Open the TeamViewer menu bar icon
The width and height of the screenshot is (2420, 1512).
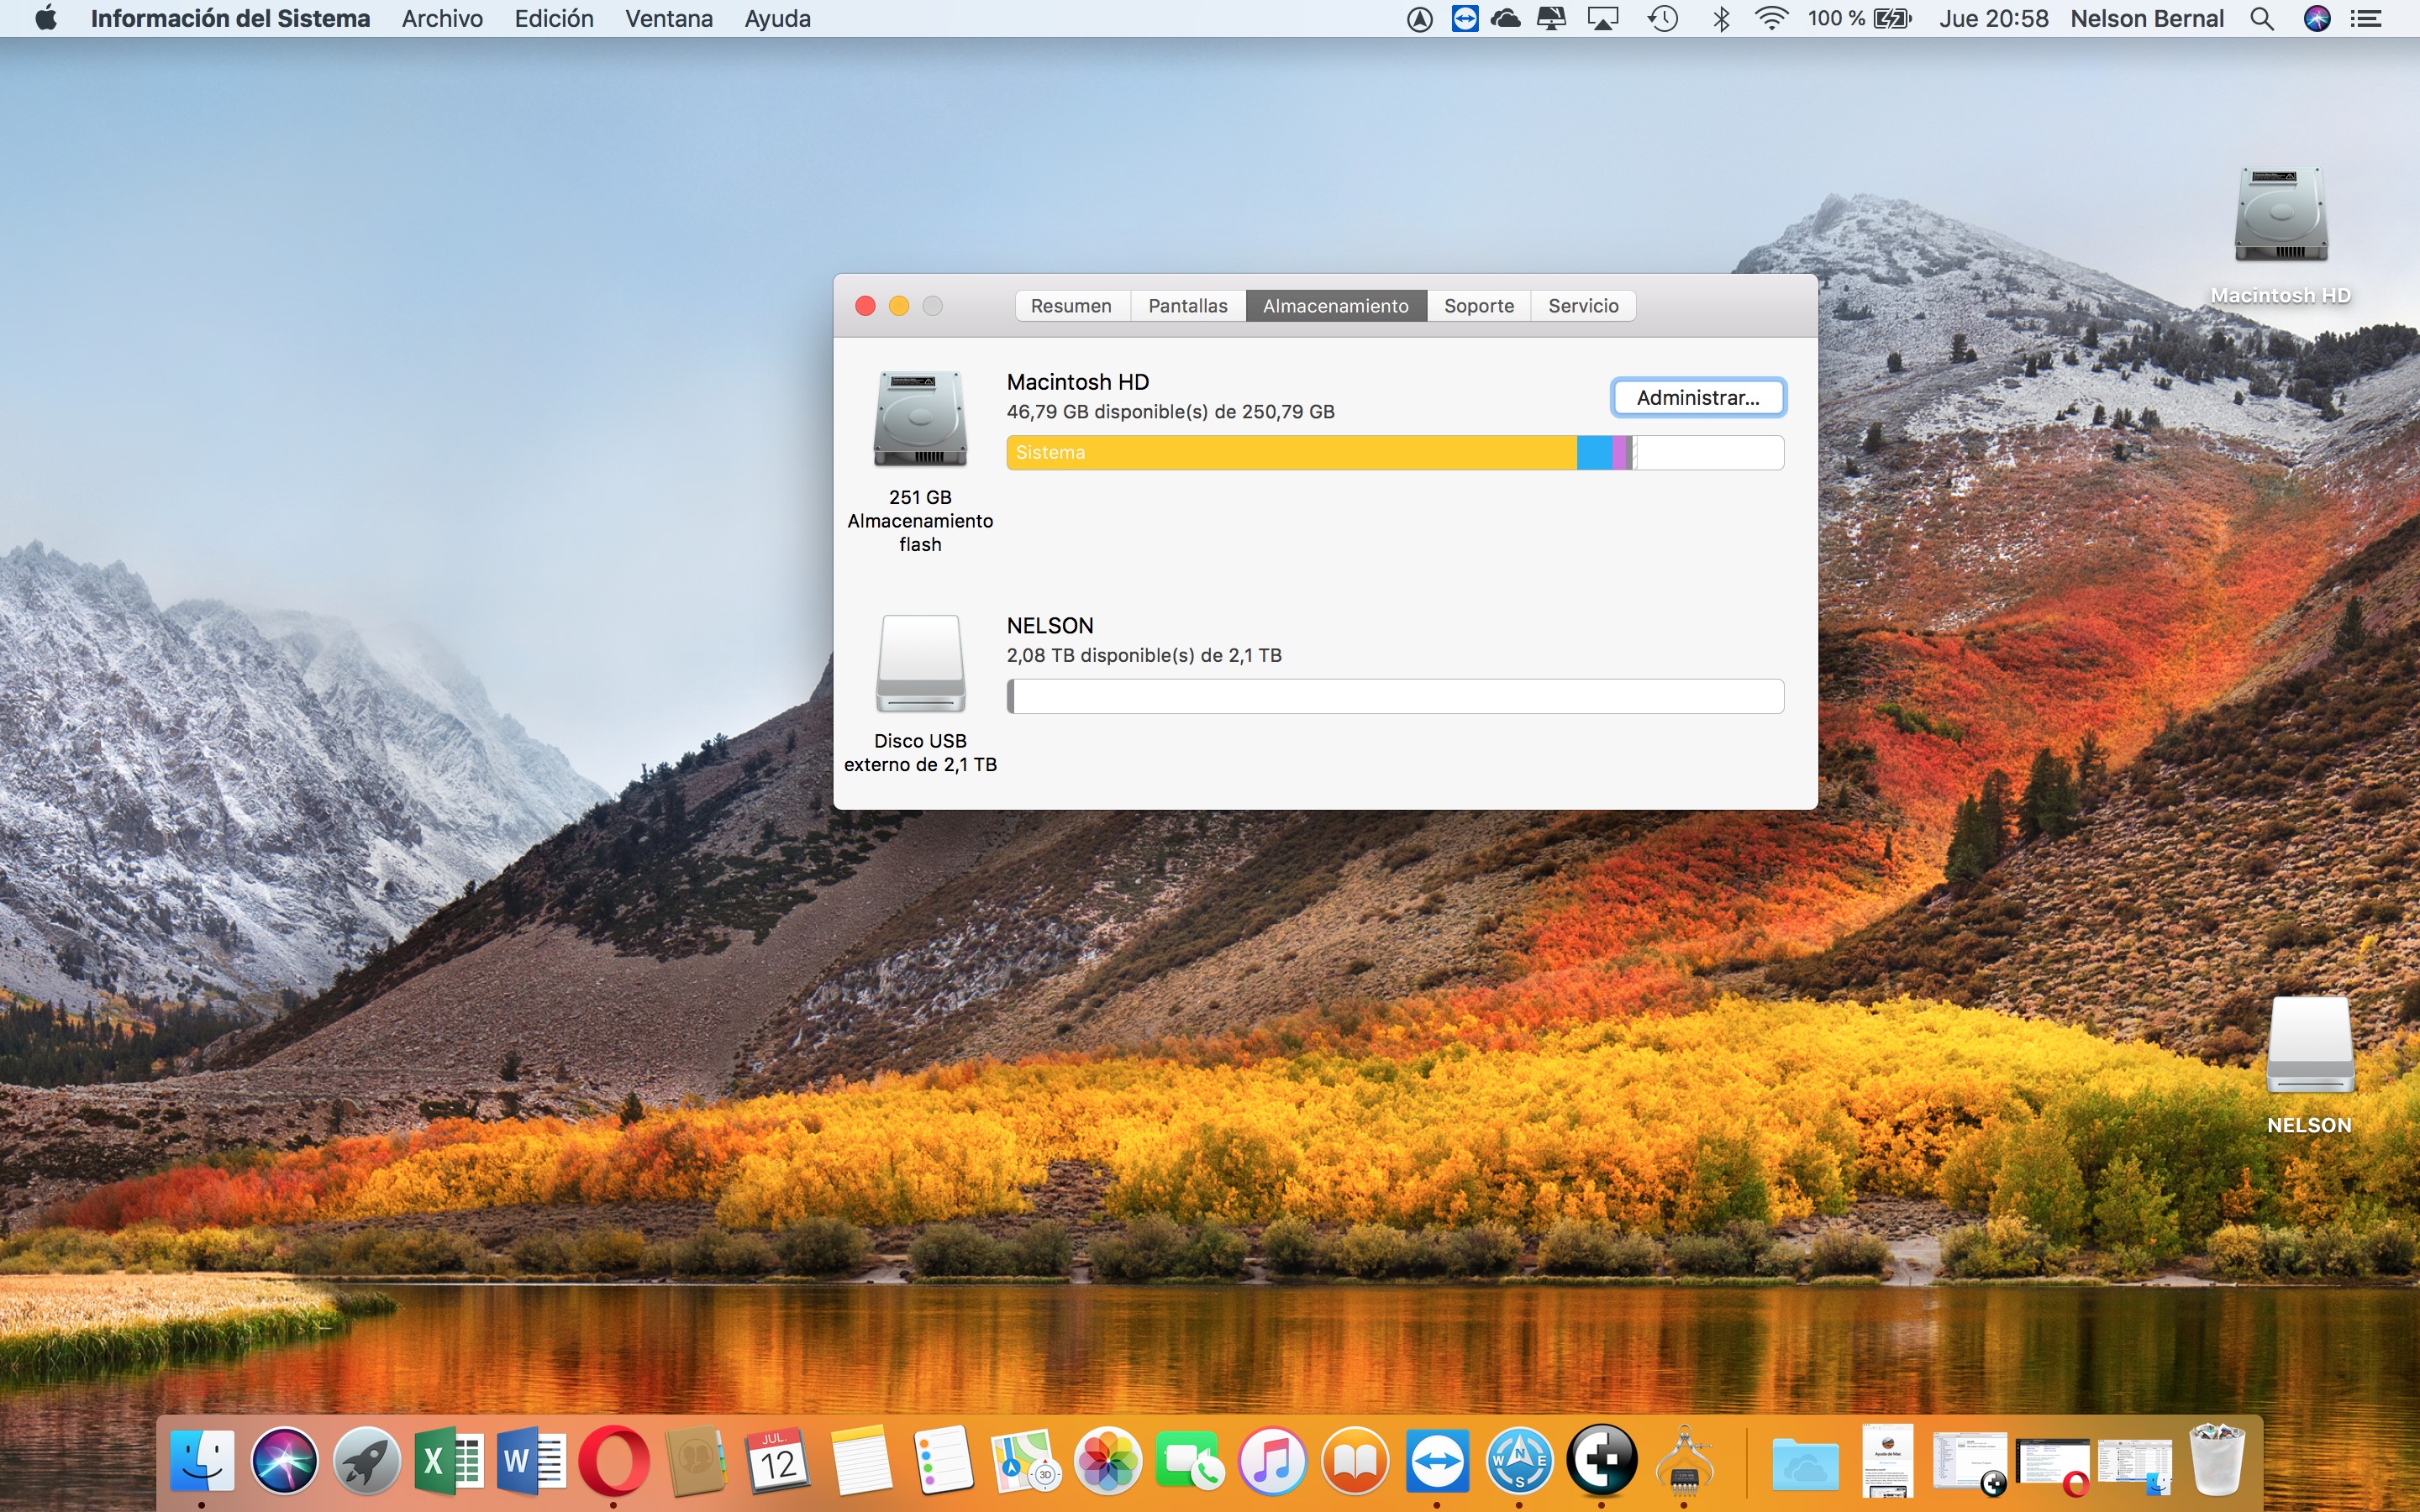[x=1465, y=19]
